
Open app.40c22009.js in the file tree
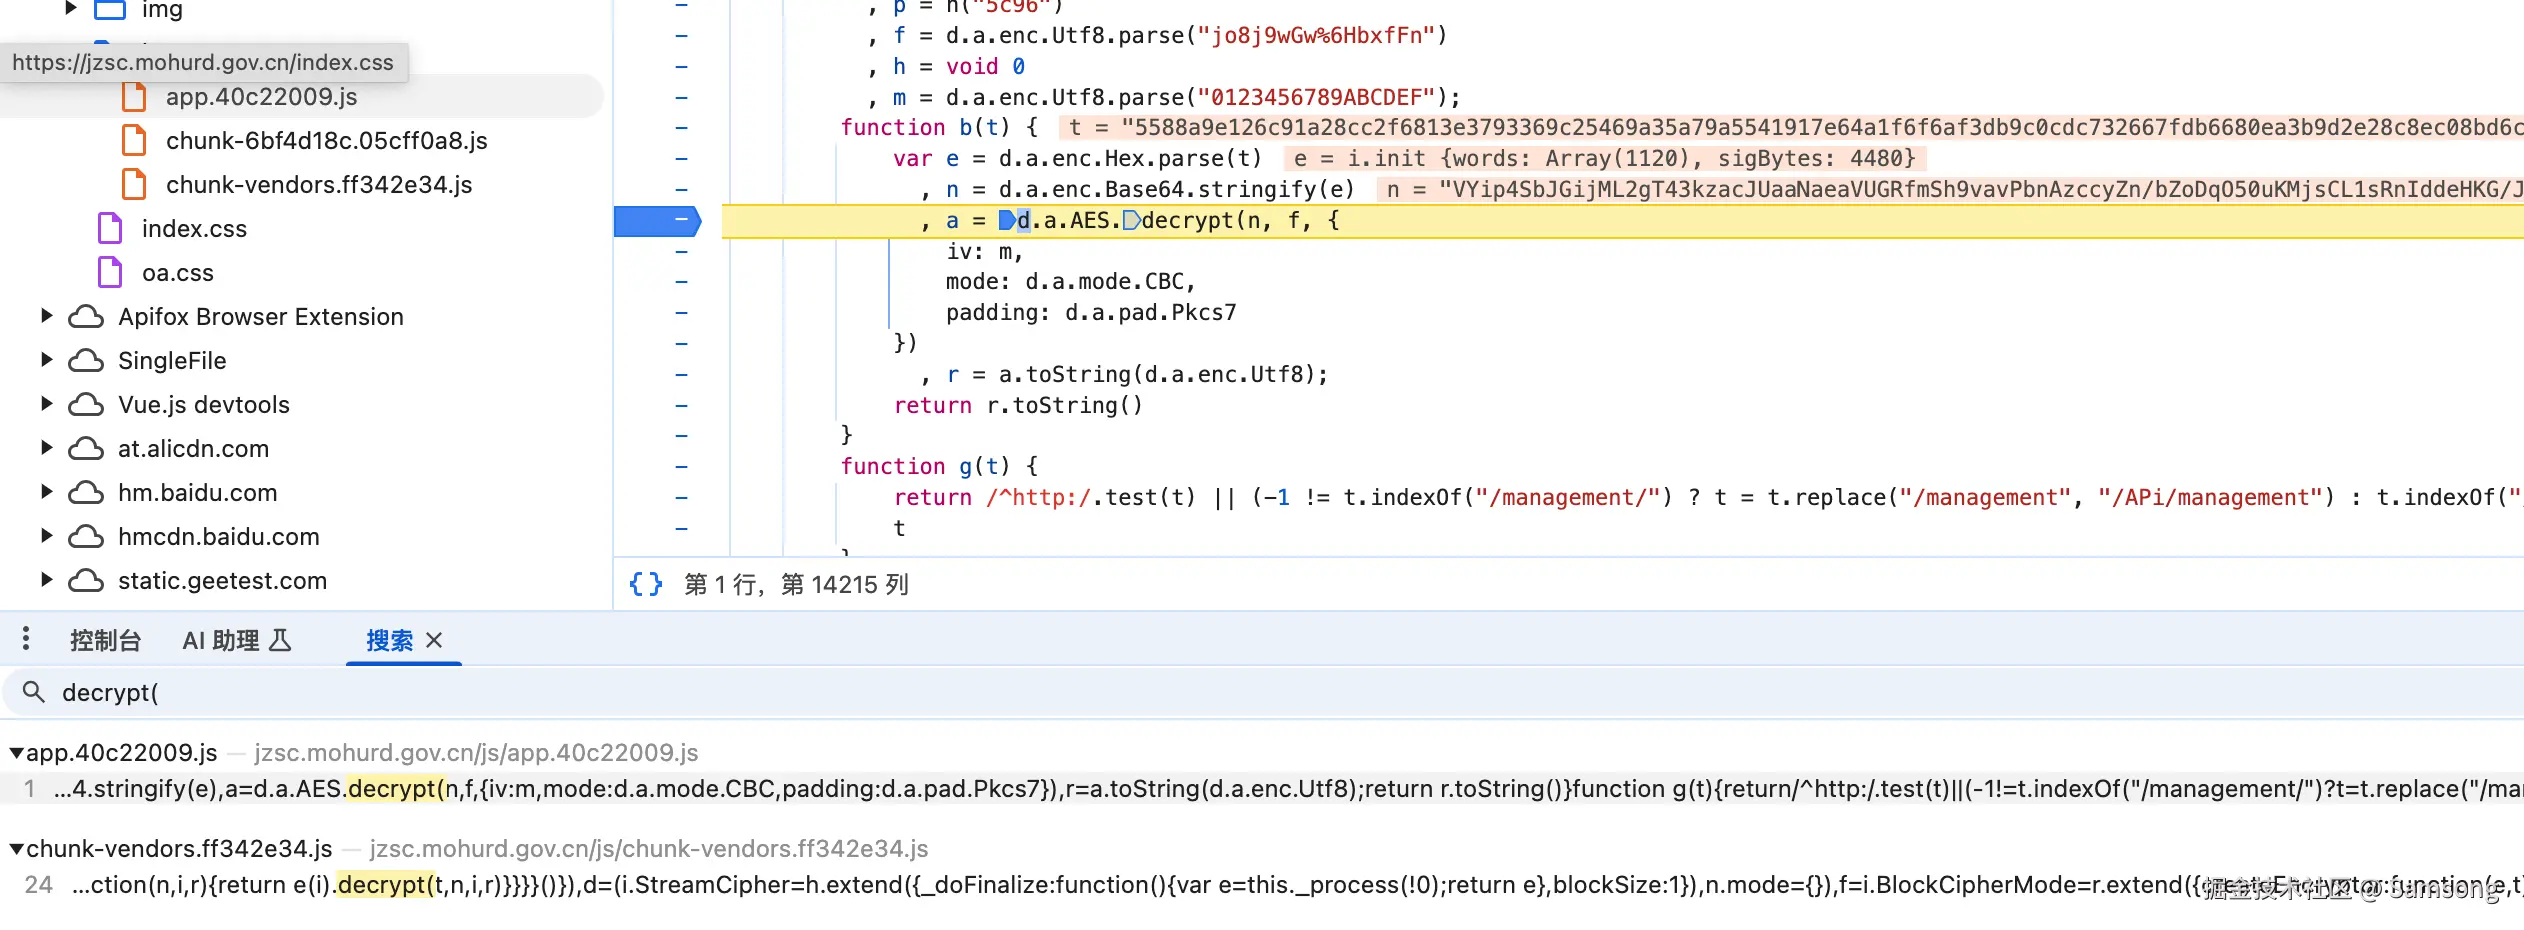click(x=261, y=97)
